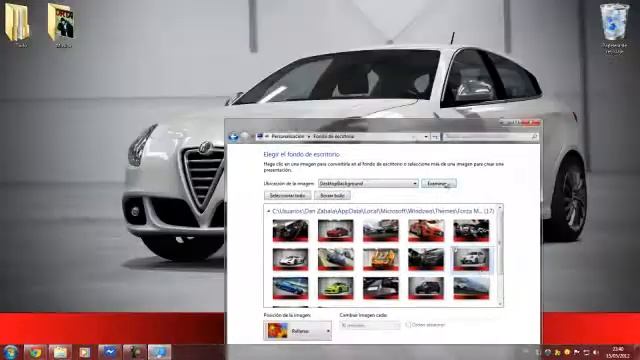This screenshot has width=640, height=360.
Task: Expand the address bar history dropdown arrow
Action: point(426,137)
